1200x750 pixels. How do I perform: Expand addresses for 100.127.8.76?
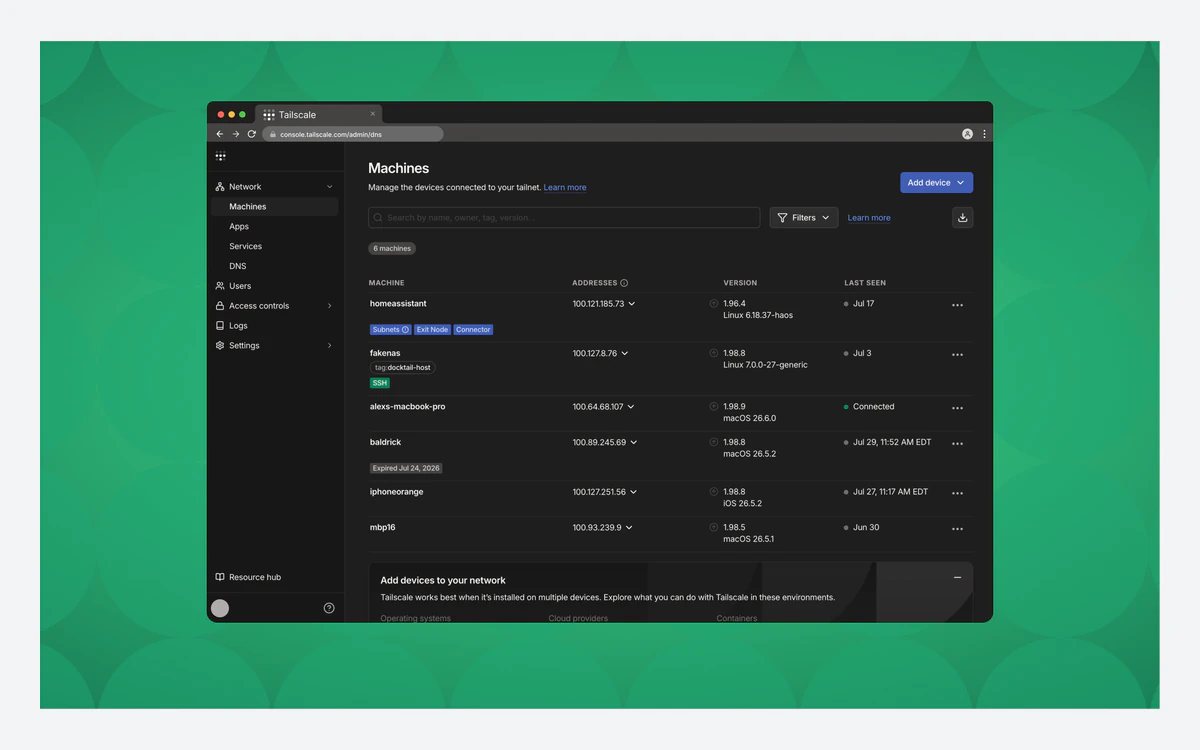pyautogui.click(x=625, y=354)
